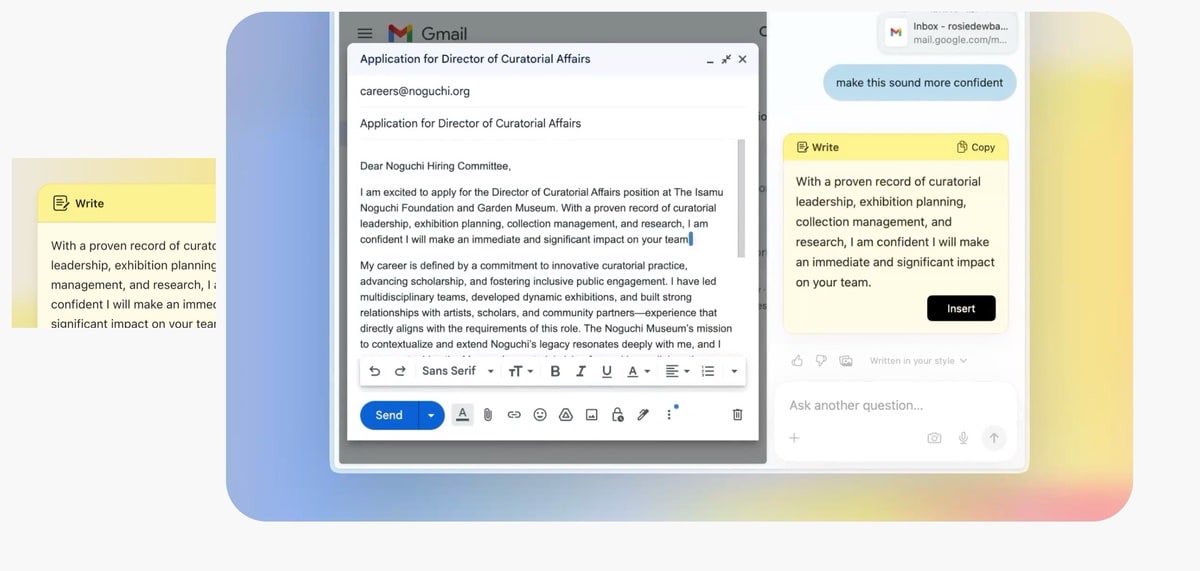Toggle bold formatting
Viewport: 1200px width, 571px height.
pyautogui.click(x=555, y=371)
